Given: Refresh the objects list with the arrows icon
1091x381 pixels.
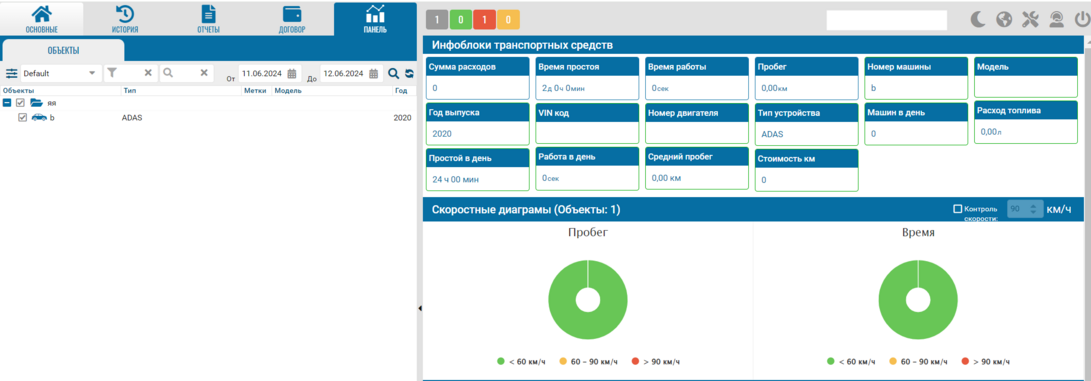Looking at the screenshot, I should tap(409, 74).
